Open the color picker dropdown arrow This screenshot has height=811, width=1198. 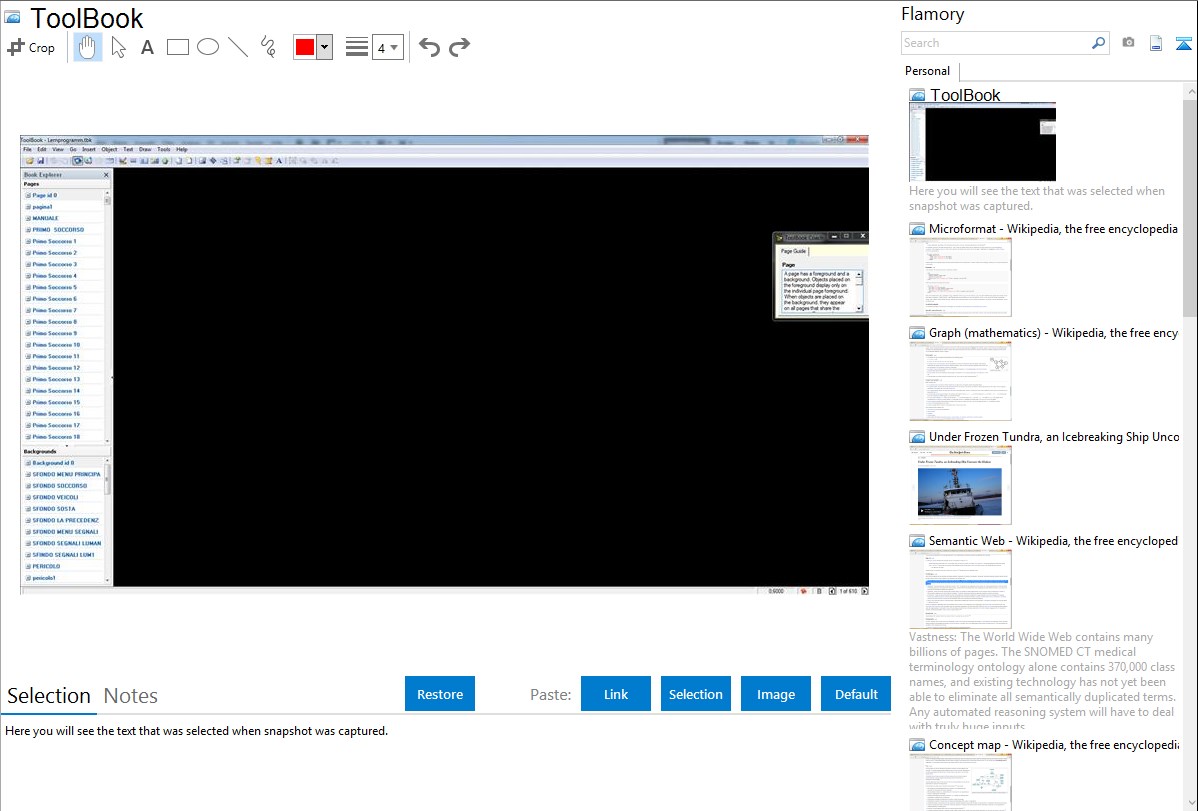[x=324, y=47]
